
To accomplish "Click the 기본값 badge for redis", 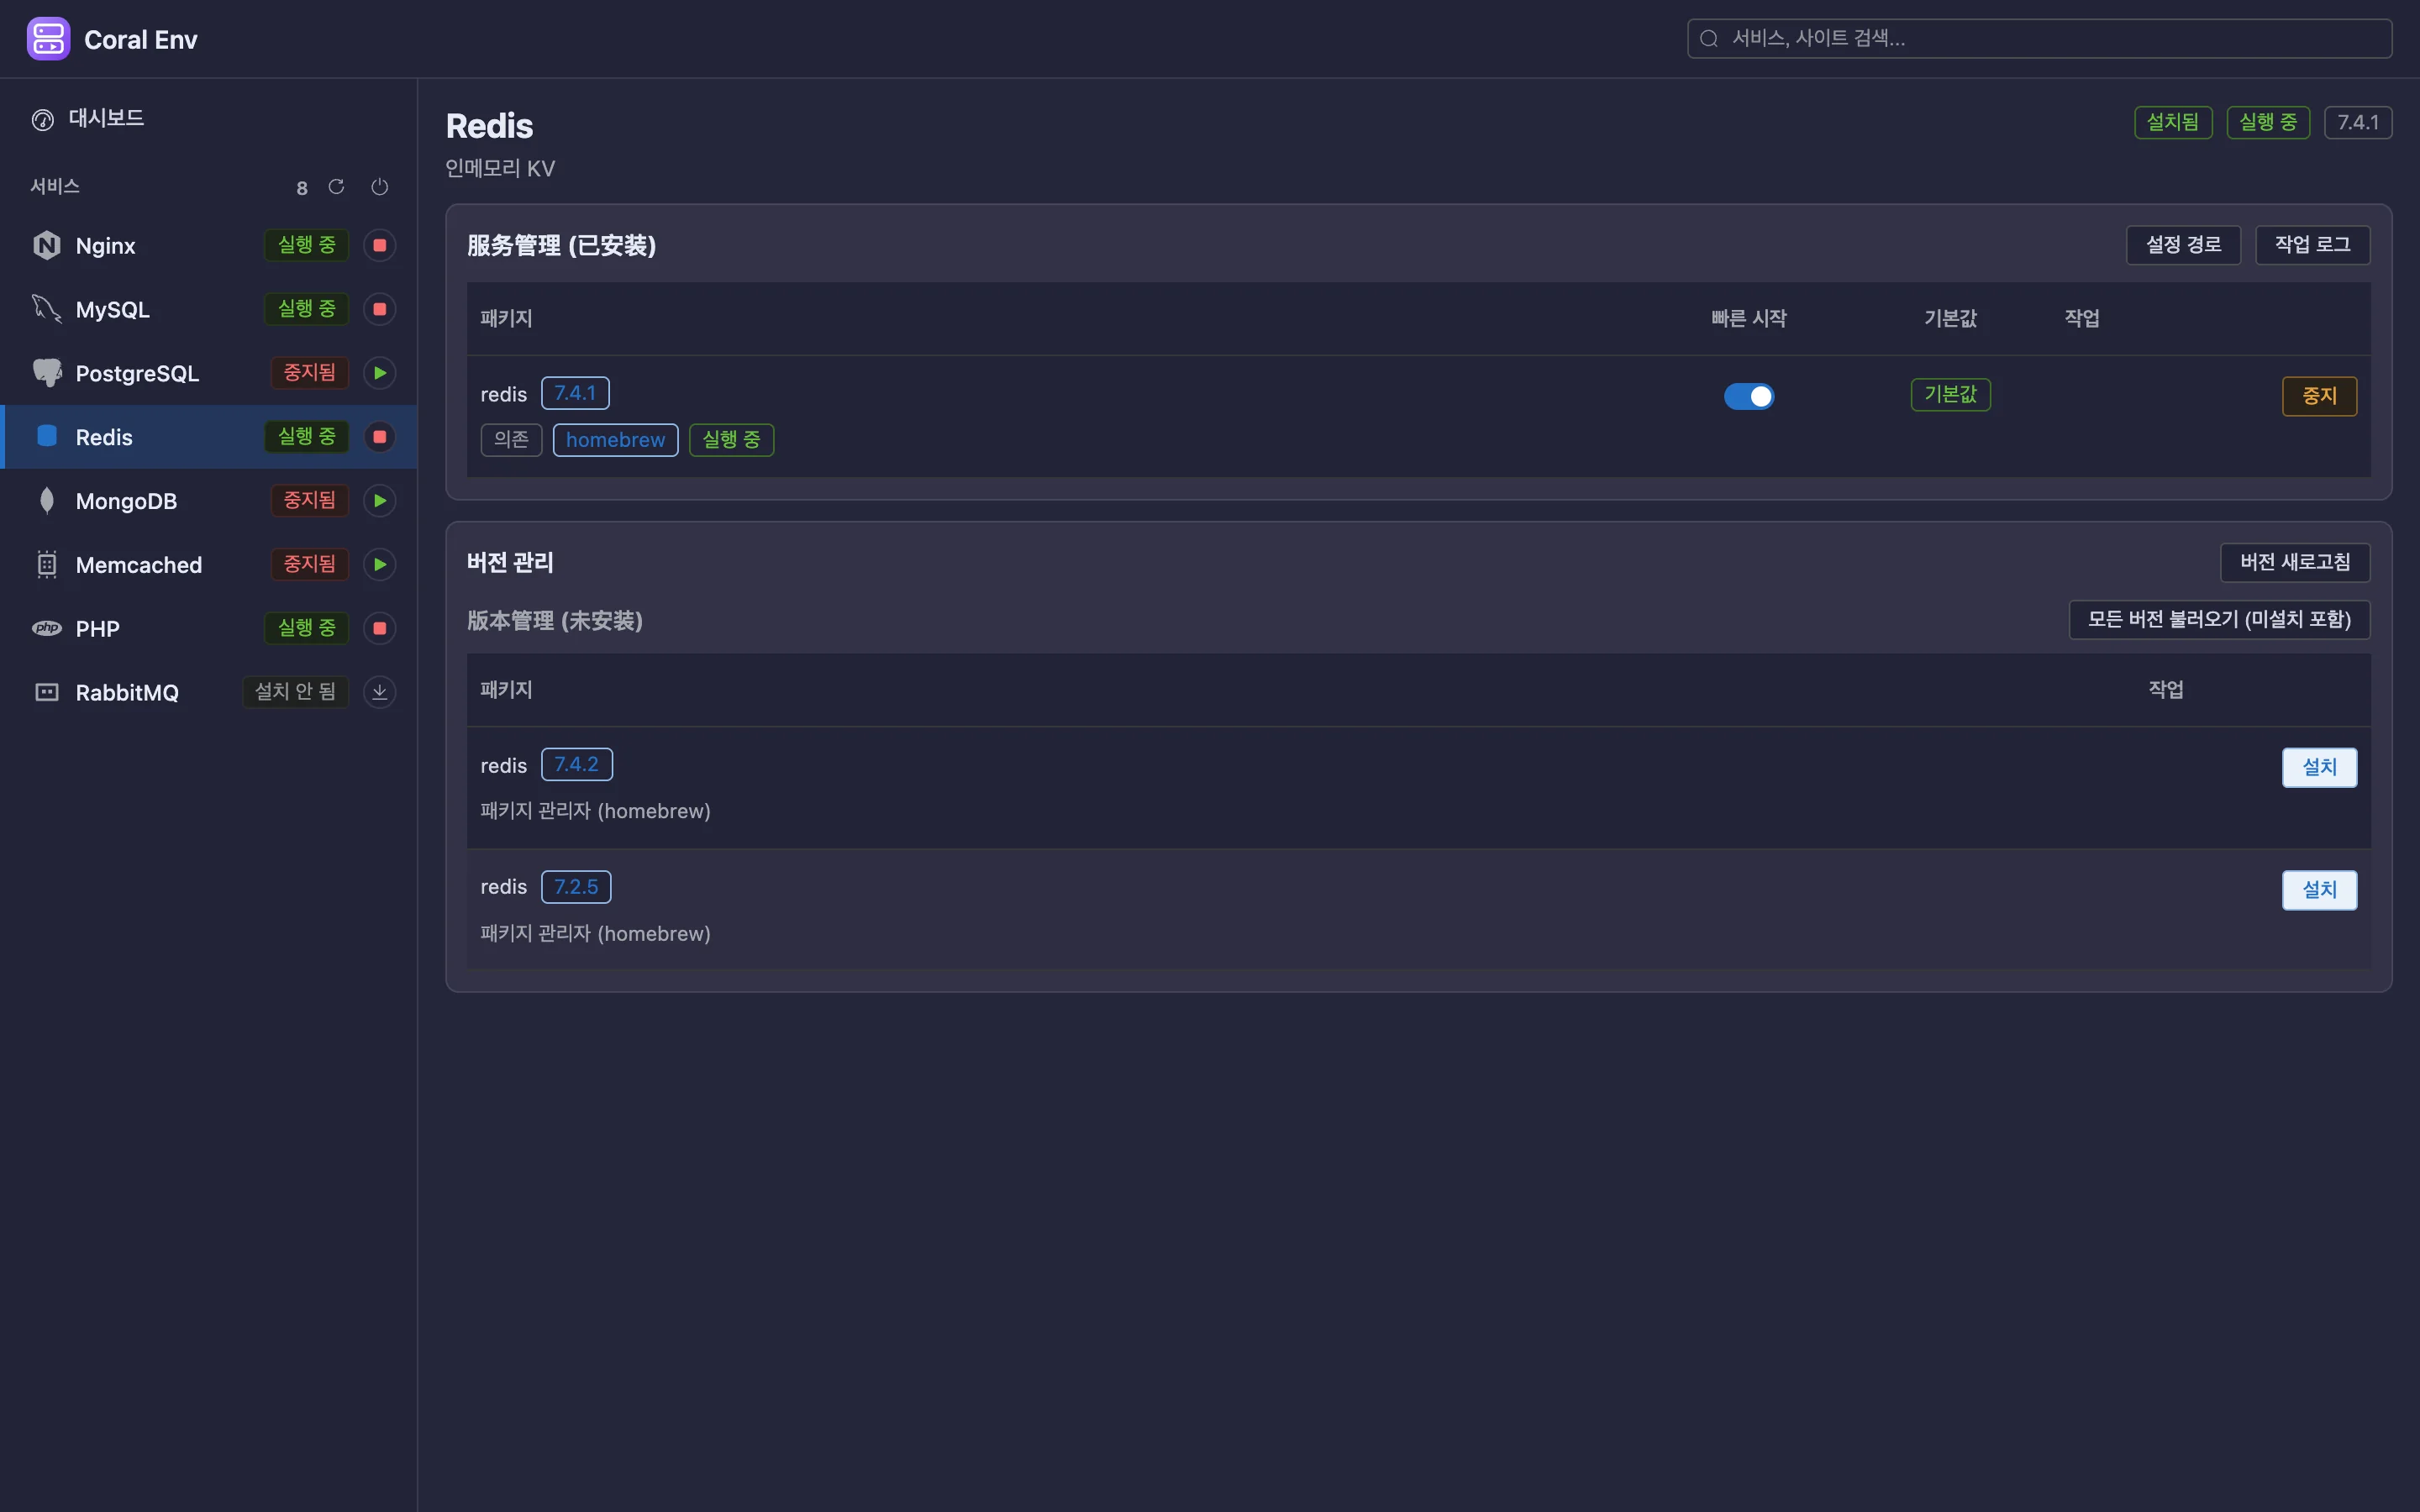I will click(x=1950, y=395).
